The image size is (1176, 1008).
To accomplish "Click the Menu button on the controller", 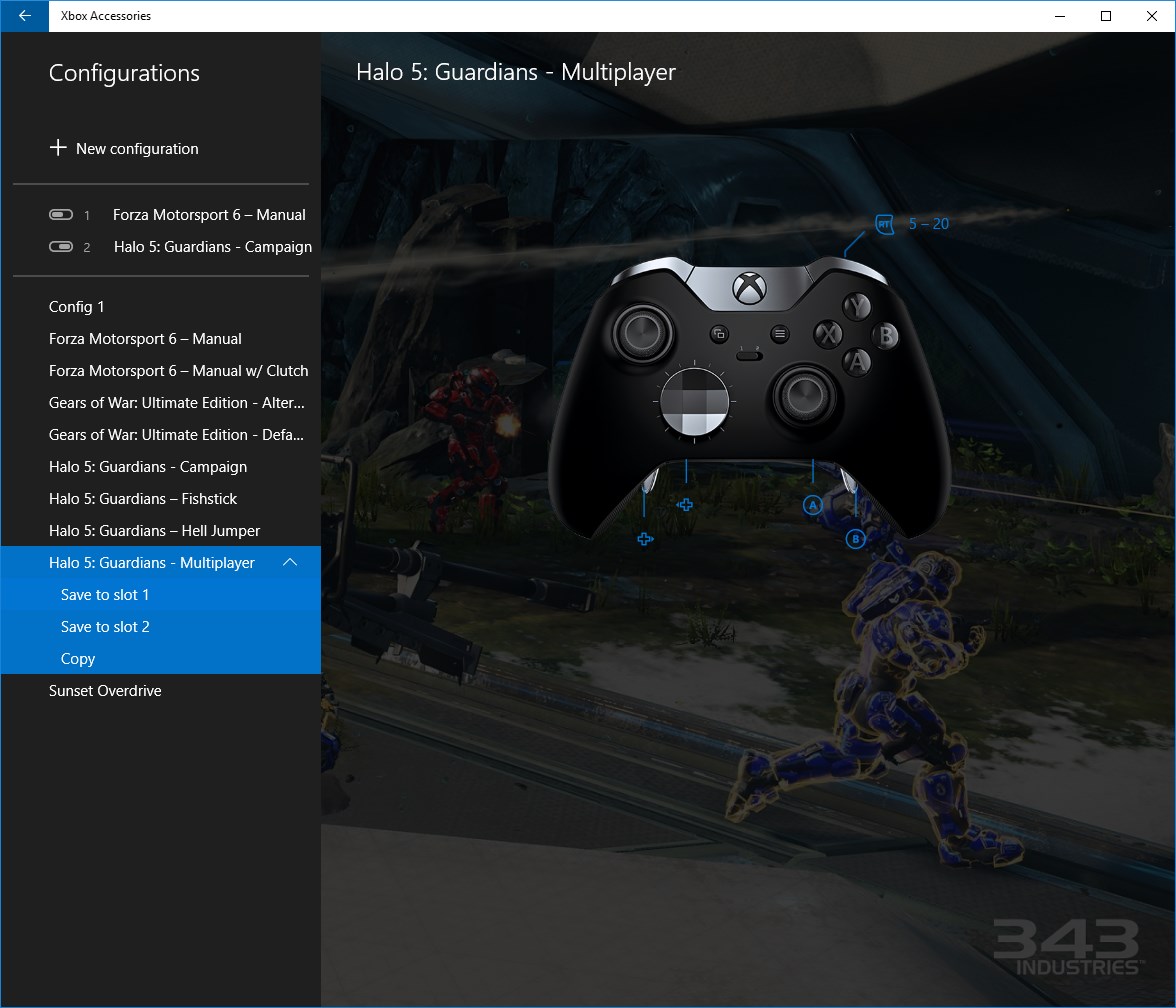I will (779, 334).
